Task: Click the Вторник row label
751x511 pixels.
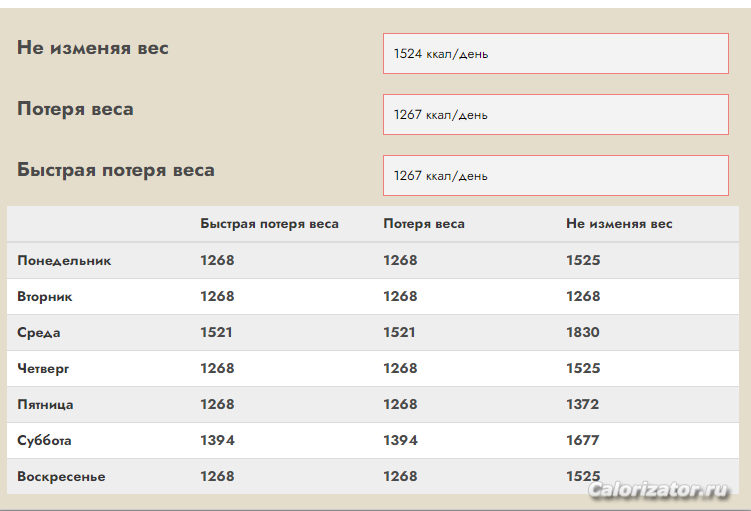Action: 45,296
